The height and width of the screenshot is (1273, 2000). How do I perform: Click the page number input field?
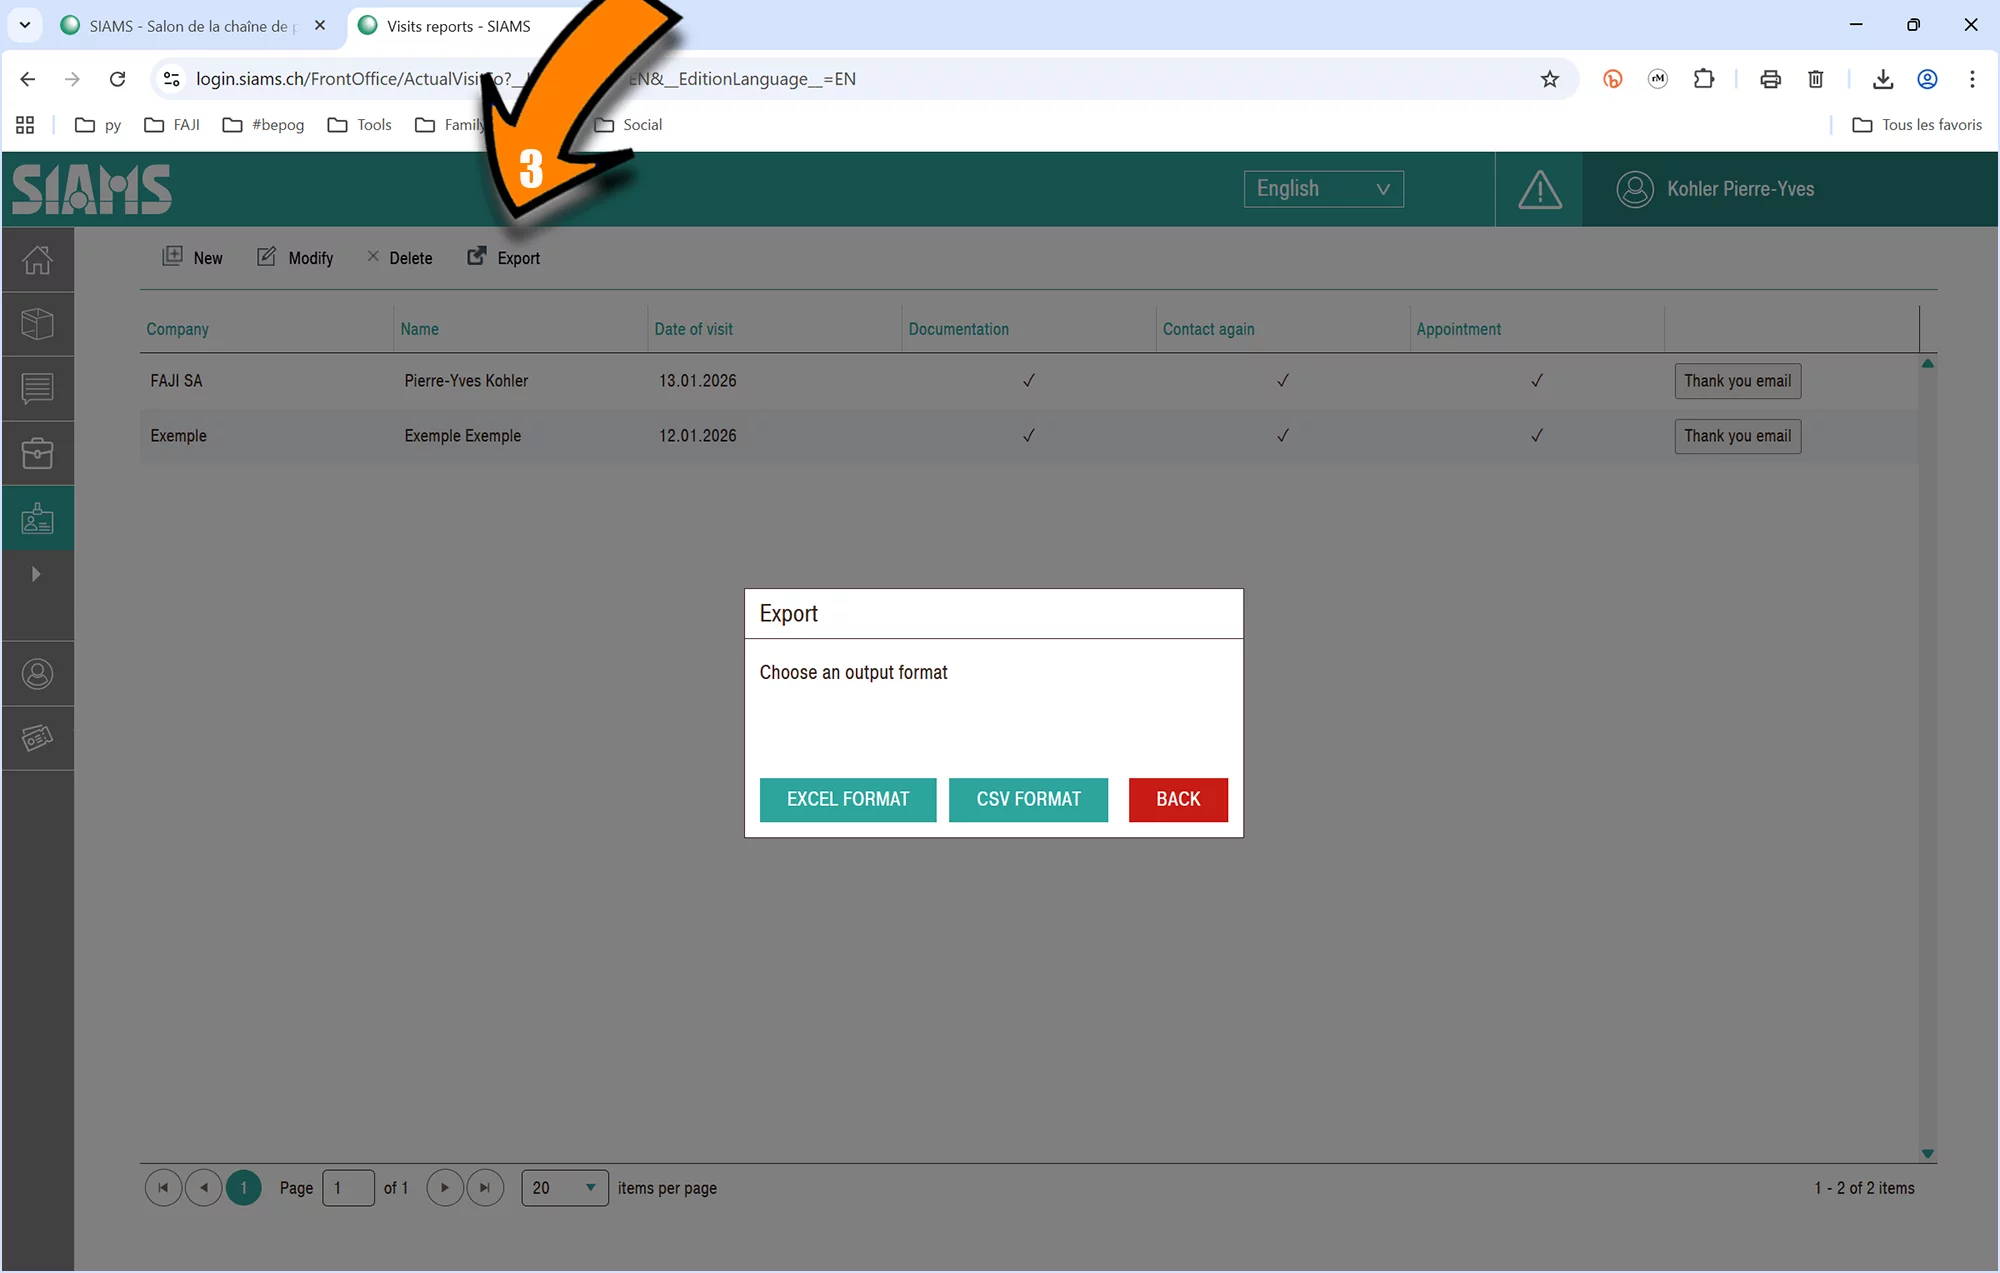pos(348,1188)
